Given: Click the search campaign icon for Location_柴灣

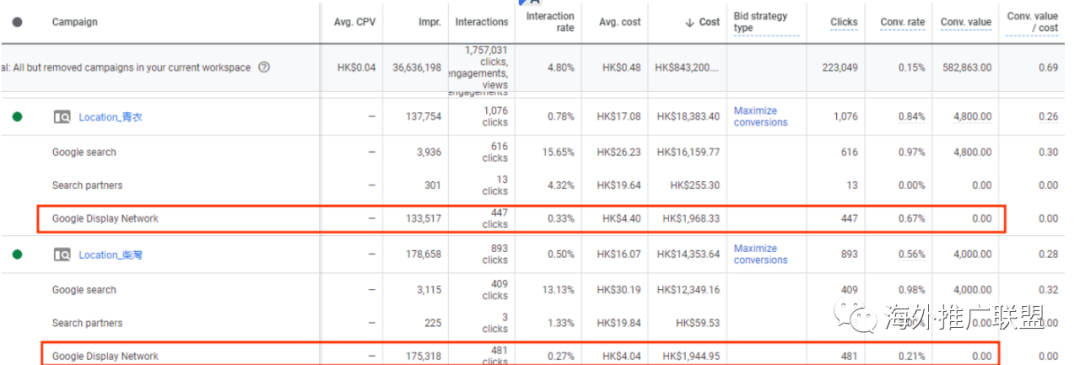Looking at the screenshot, I should tap(62, 255).
